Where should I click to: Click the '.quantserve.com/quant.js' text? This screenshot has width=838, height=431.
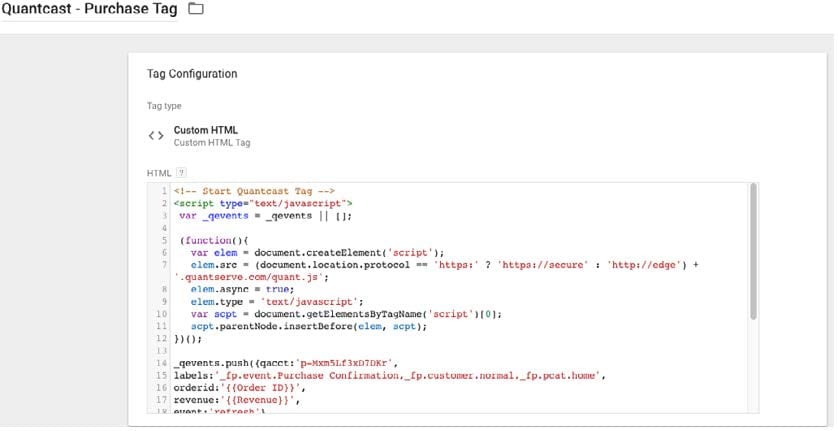pyautogui.click(x=251, y=277)
